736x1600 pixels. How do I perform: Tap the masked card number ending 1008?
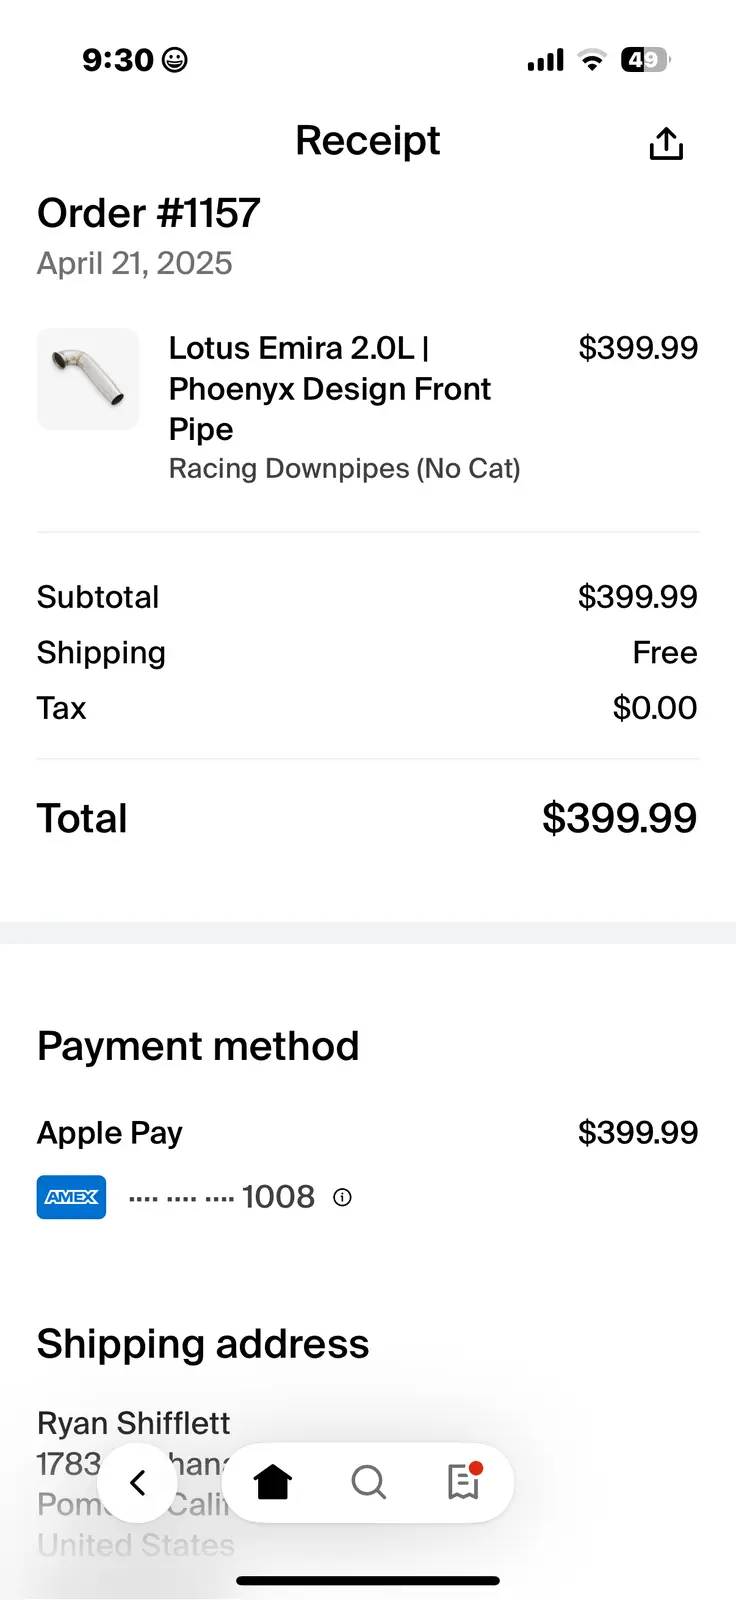click(x=222, y=1197)
